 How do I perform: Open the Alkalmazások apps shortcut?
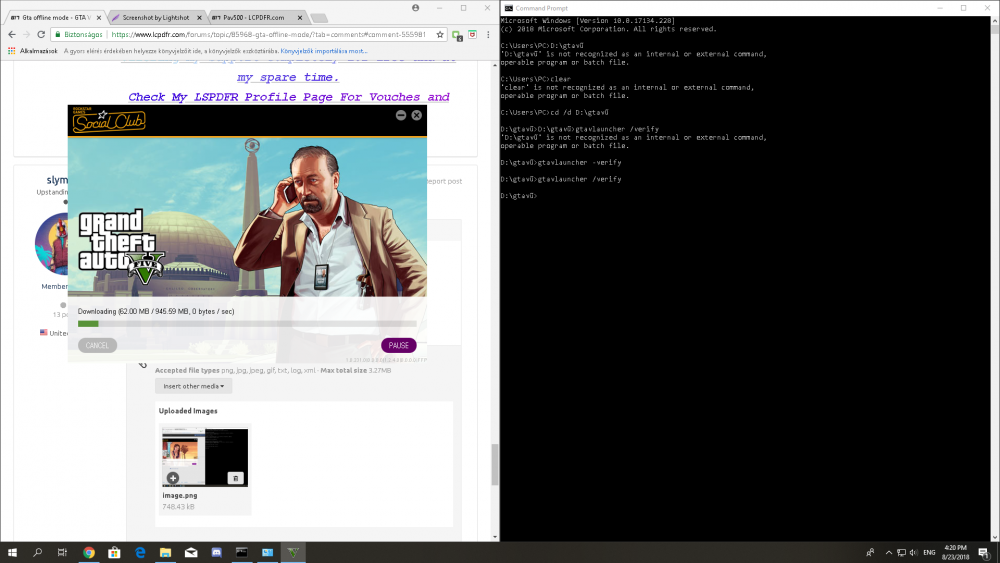point(33,51)
